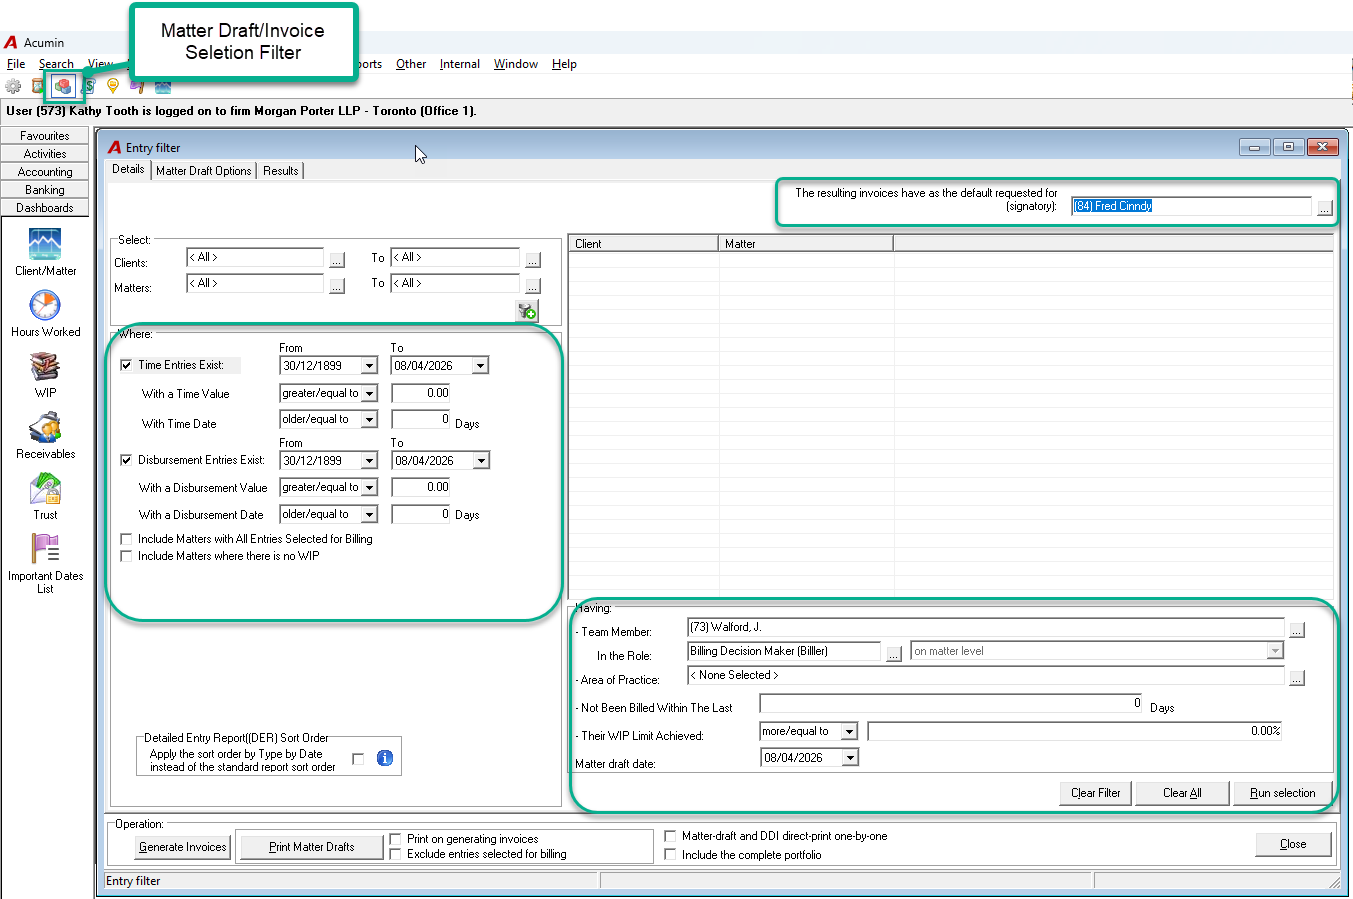Click Run selection button
Image resolution: width=1353 pixels, height=899 pixels.
coord(1283,793)
